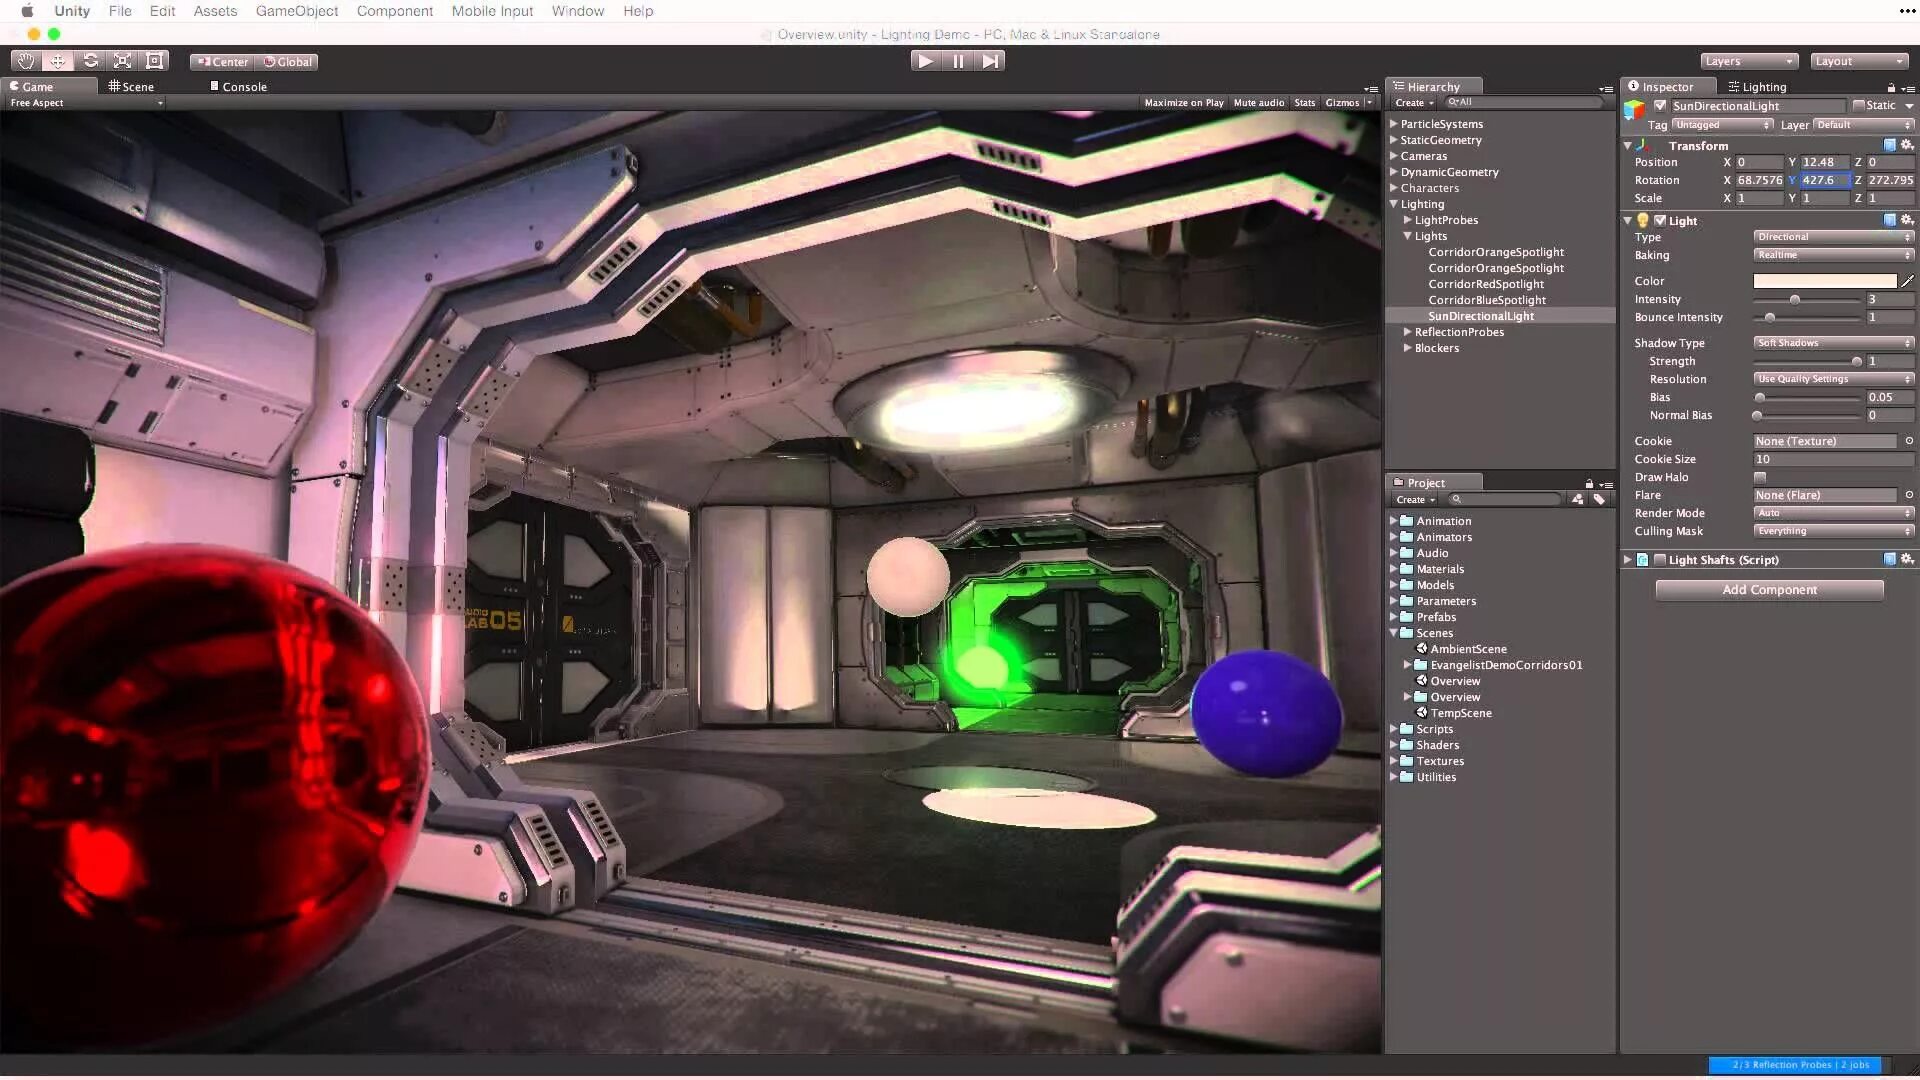This screenshot has width=1920, height=1080.
Task: Click the color eyedropper icon
Action: [x=1907, y=281]
